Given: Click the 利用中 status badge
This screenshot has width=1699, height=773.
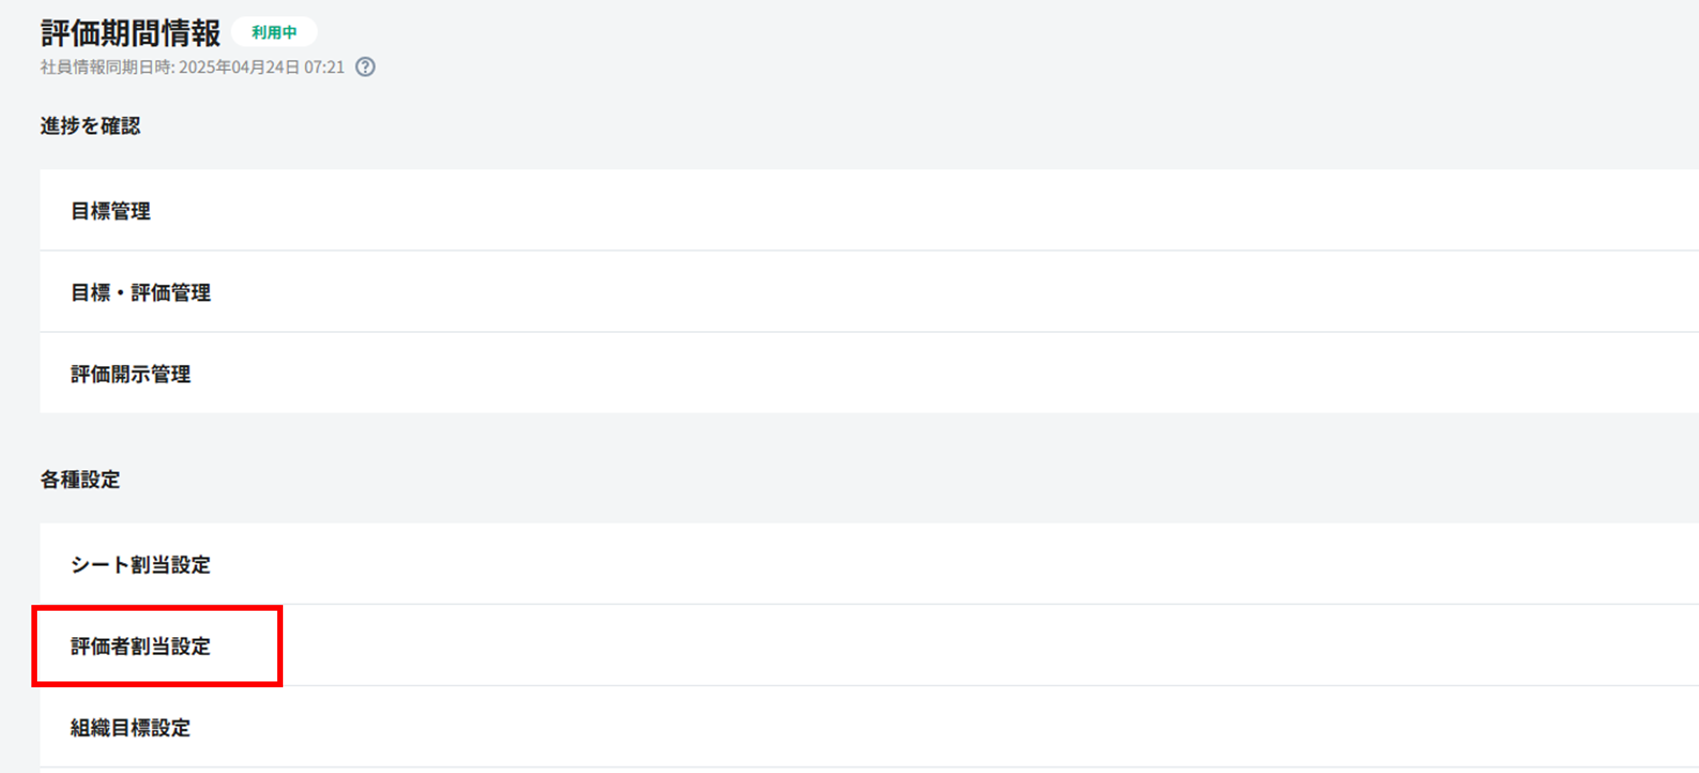Looking at the screenshot, I should [x=274, y=32].
